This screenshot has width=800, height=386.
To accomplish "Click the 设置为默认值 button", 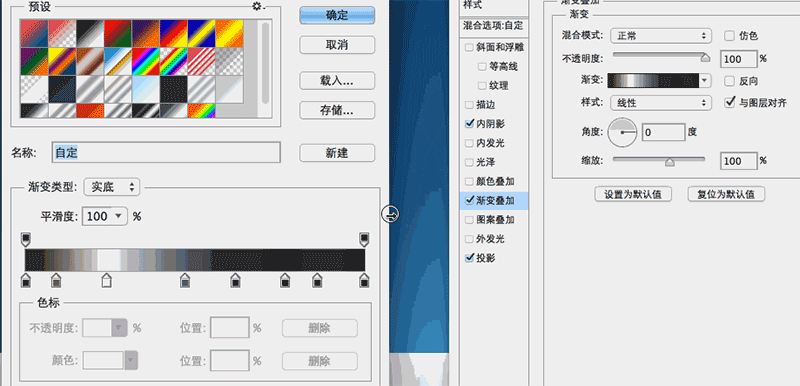I will pyautogui.click(x=633, y=194).
